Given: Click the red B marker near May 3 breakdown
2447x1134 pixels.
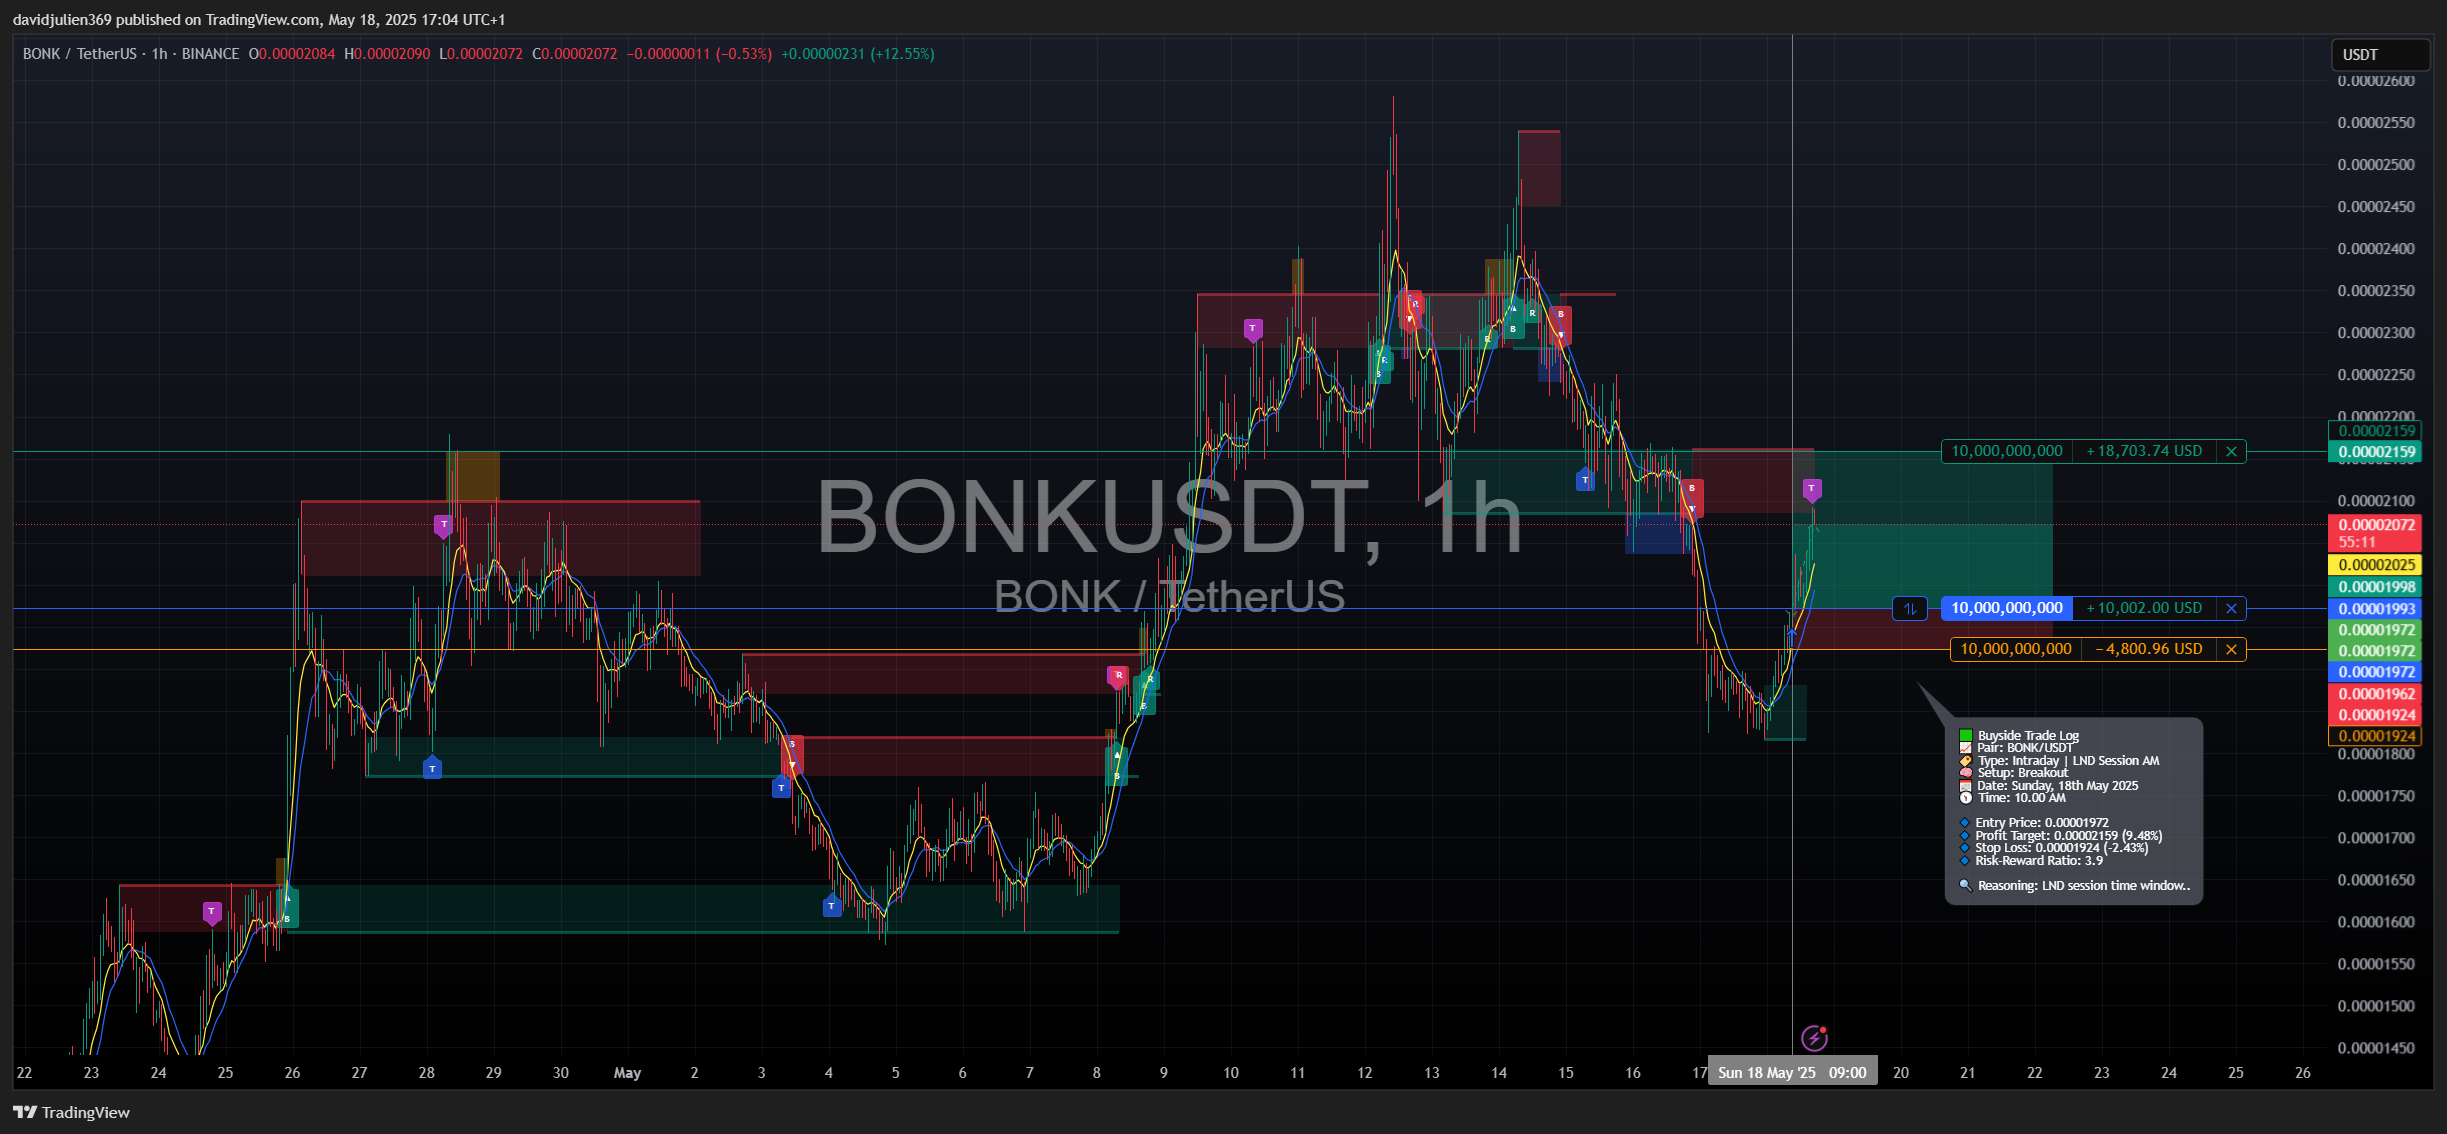Looking at the screenshot, I should pos(792,755).
